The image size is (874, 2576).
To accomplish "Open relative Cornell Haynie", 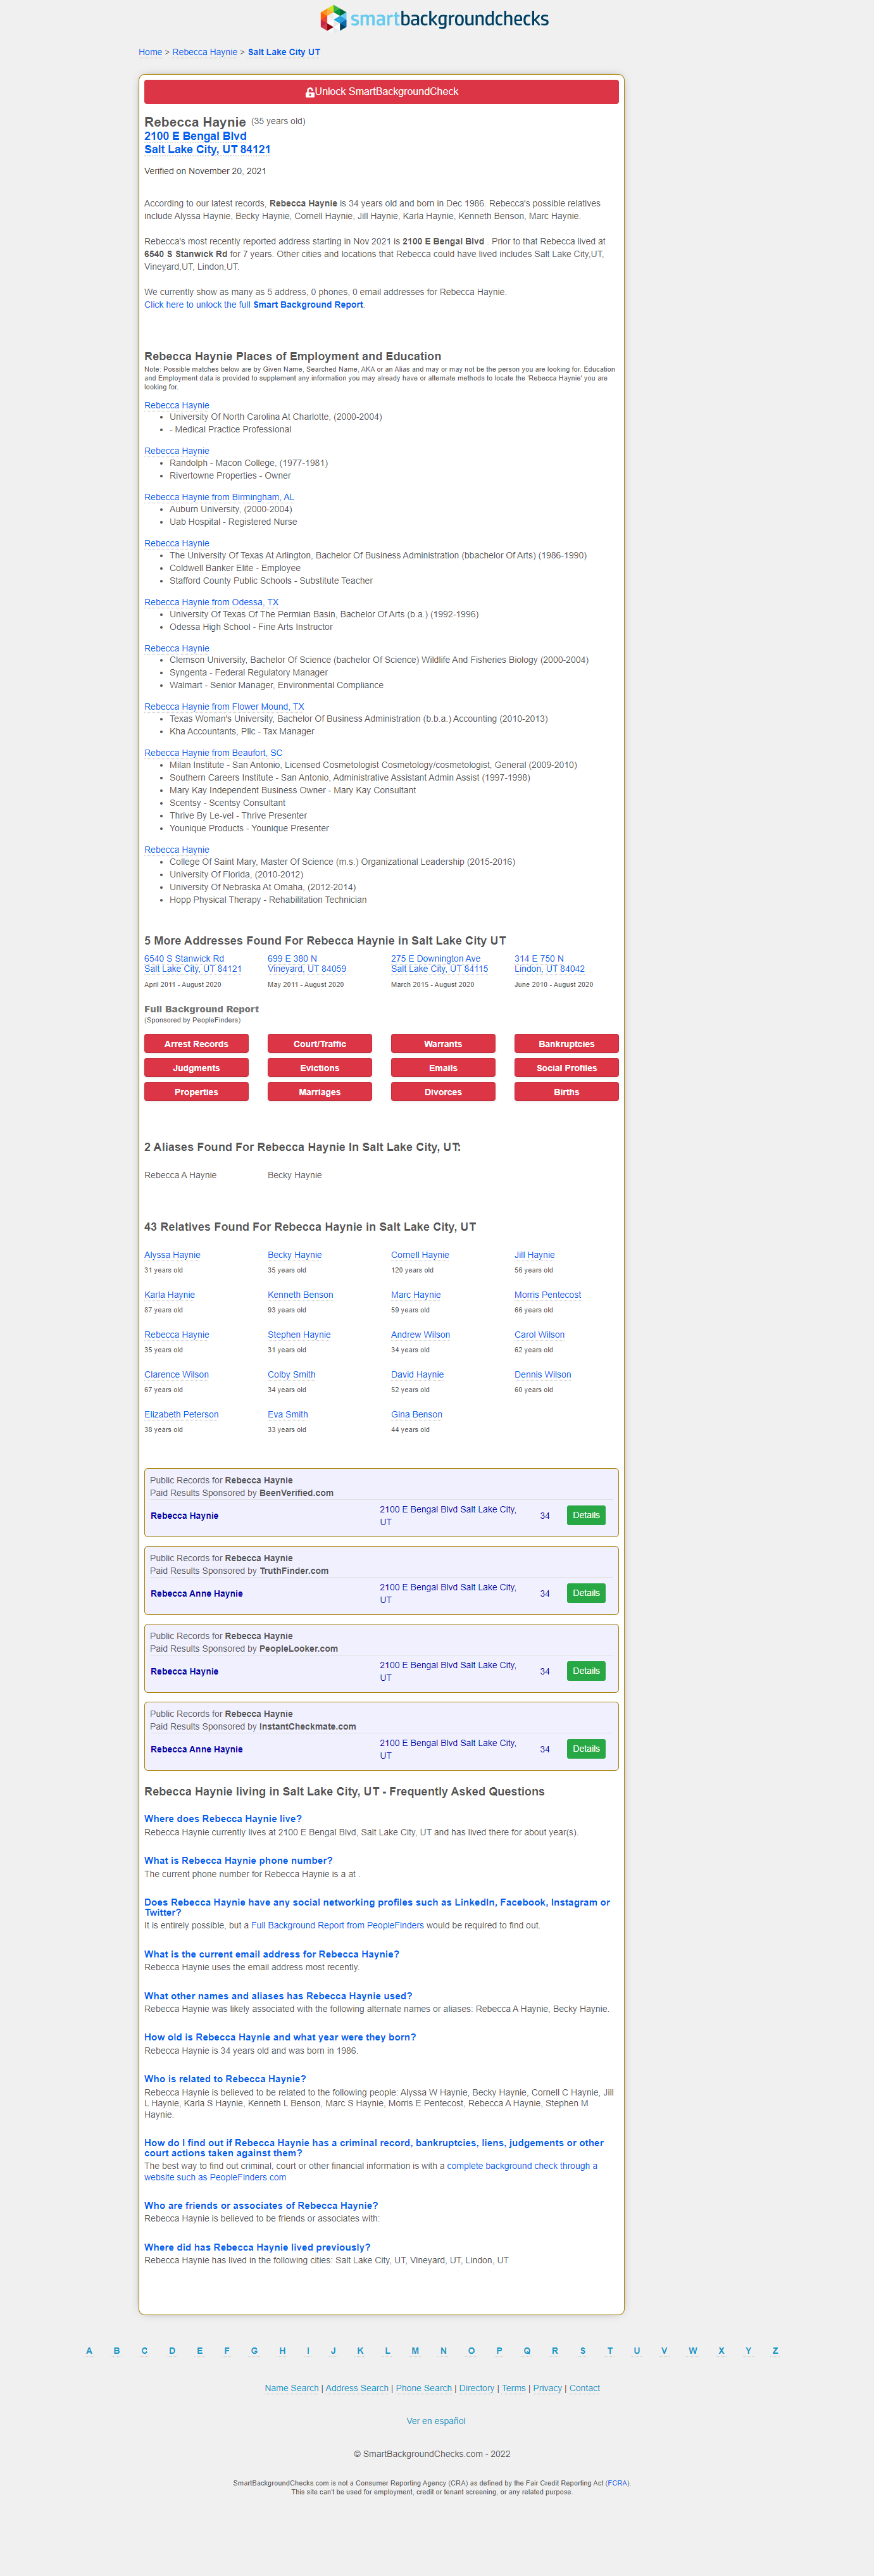I will 420,1255.
